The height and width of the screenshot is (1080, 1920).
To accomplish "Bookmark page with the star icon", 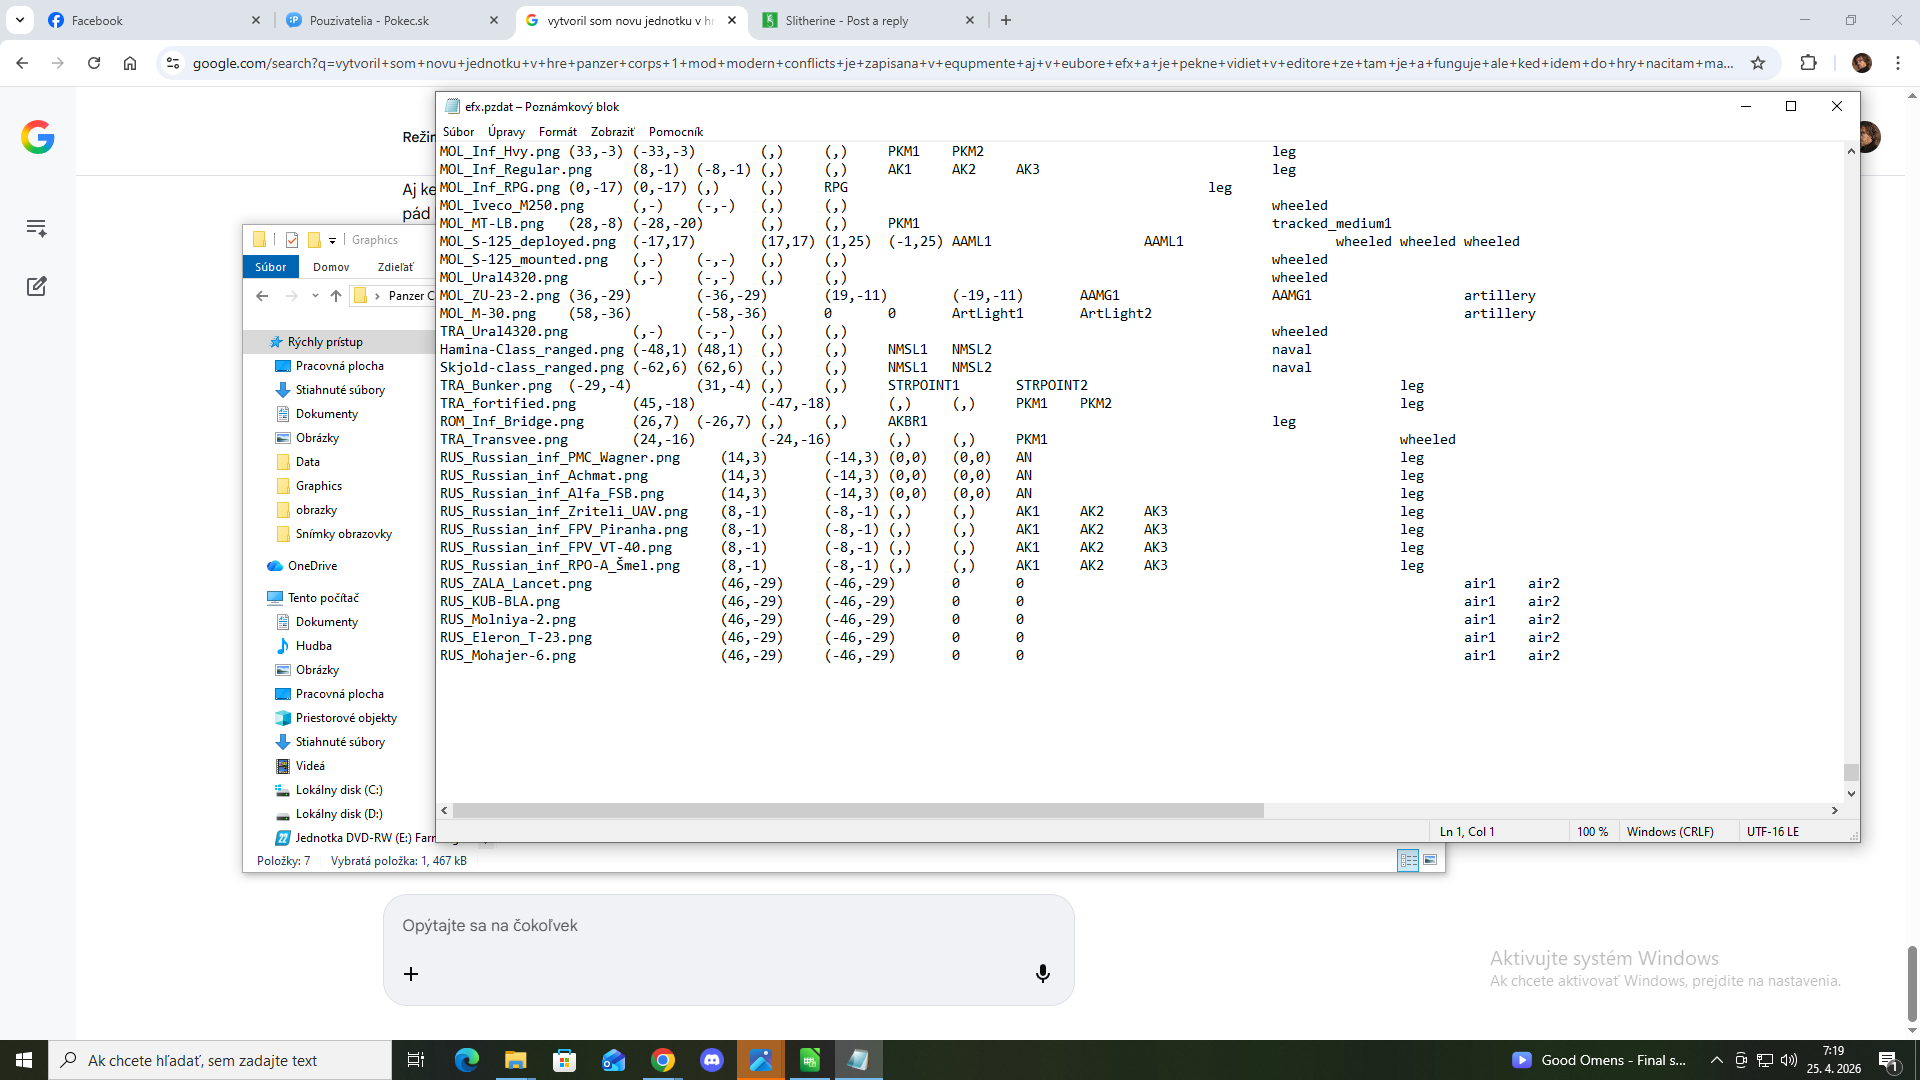I will 1758,63.
